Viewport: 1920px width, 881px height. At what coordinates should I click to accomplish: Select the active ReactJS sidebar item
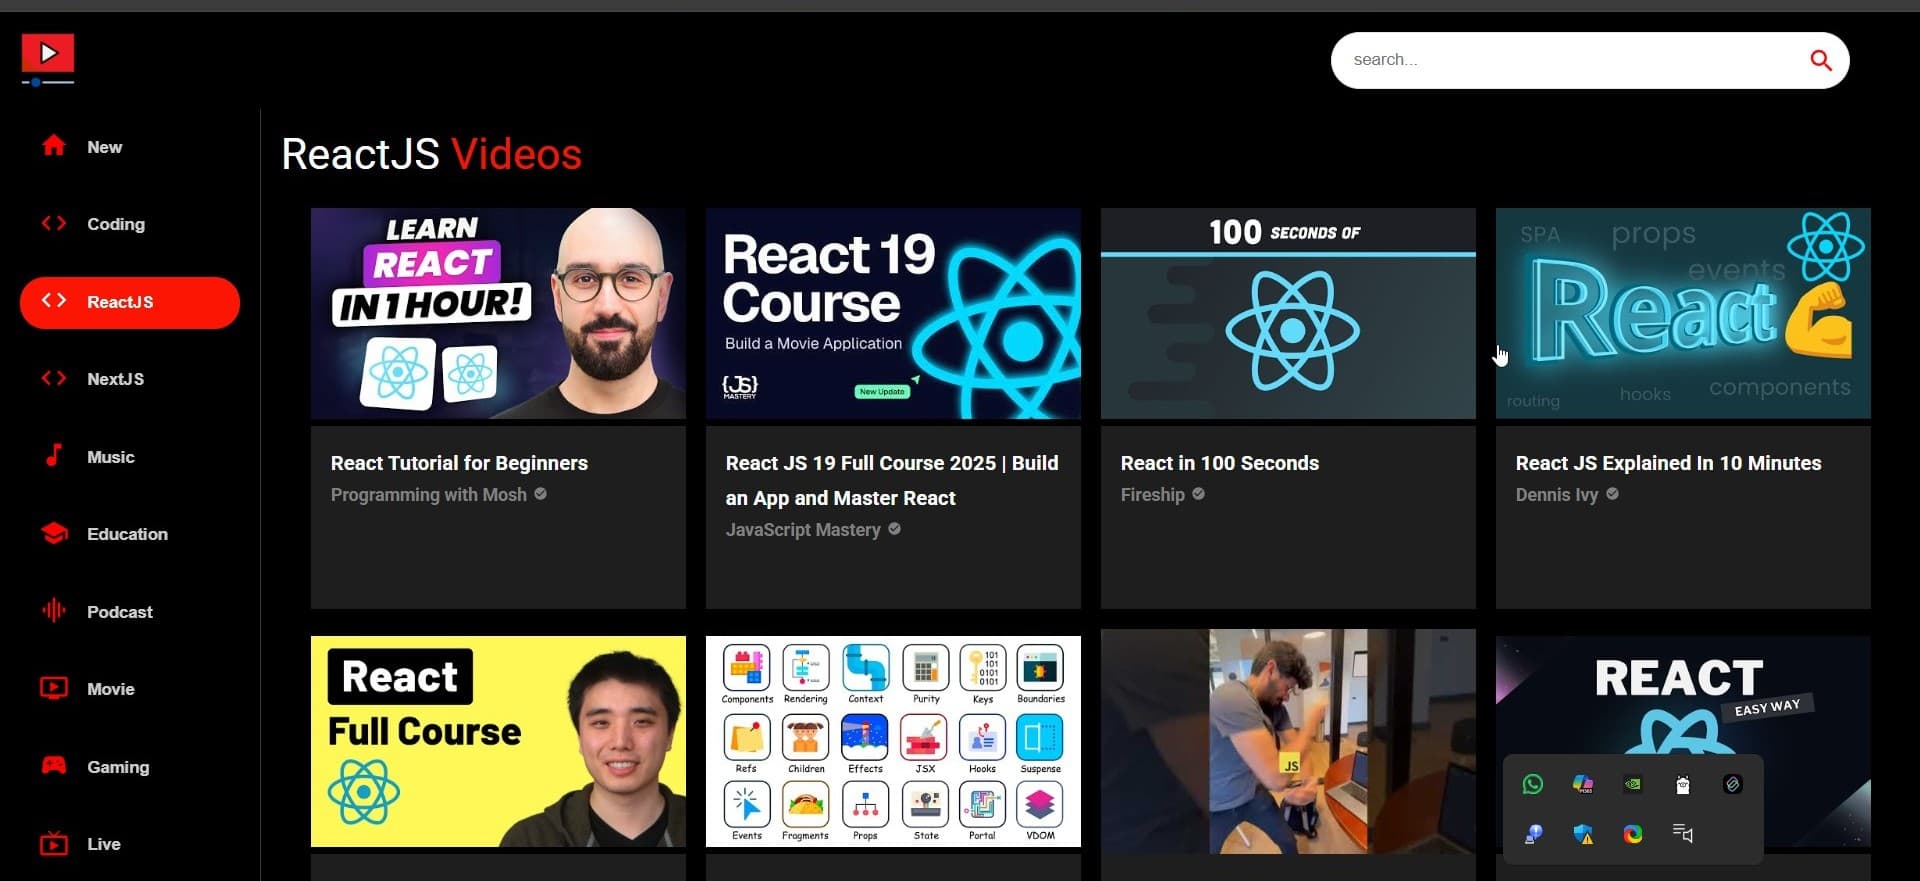tap(130, 302)
